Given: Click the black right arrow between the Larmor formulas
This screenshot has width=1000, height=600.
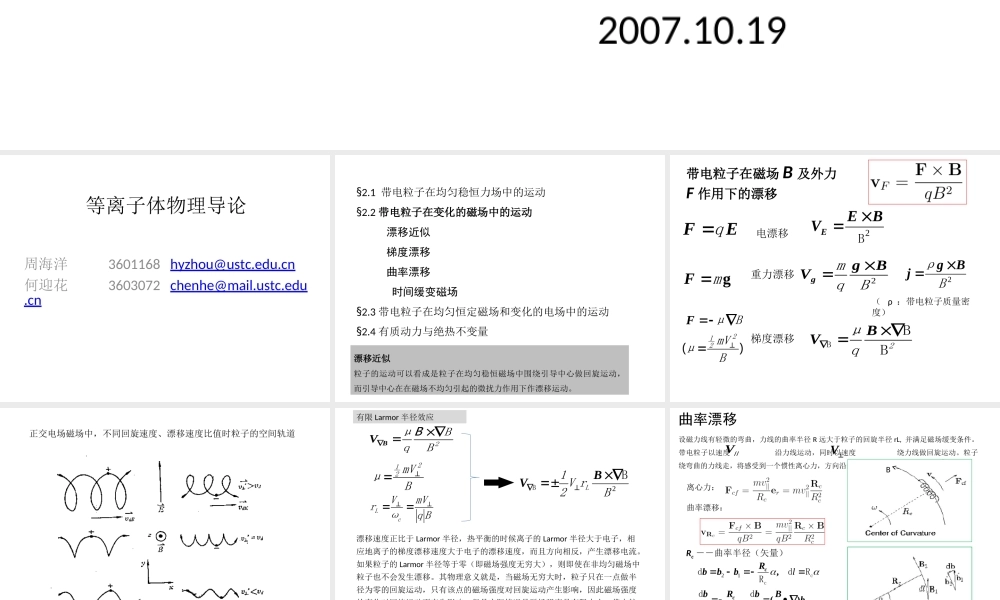Looking at the screenshot, I should point(499,483).
